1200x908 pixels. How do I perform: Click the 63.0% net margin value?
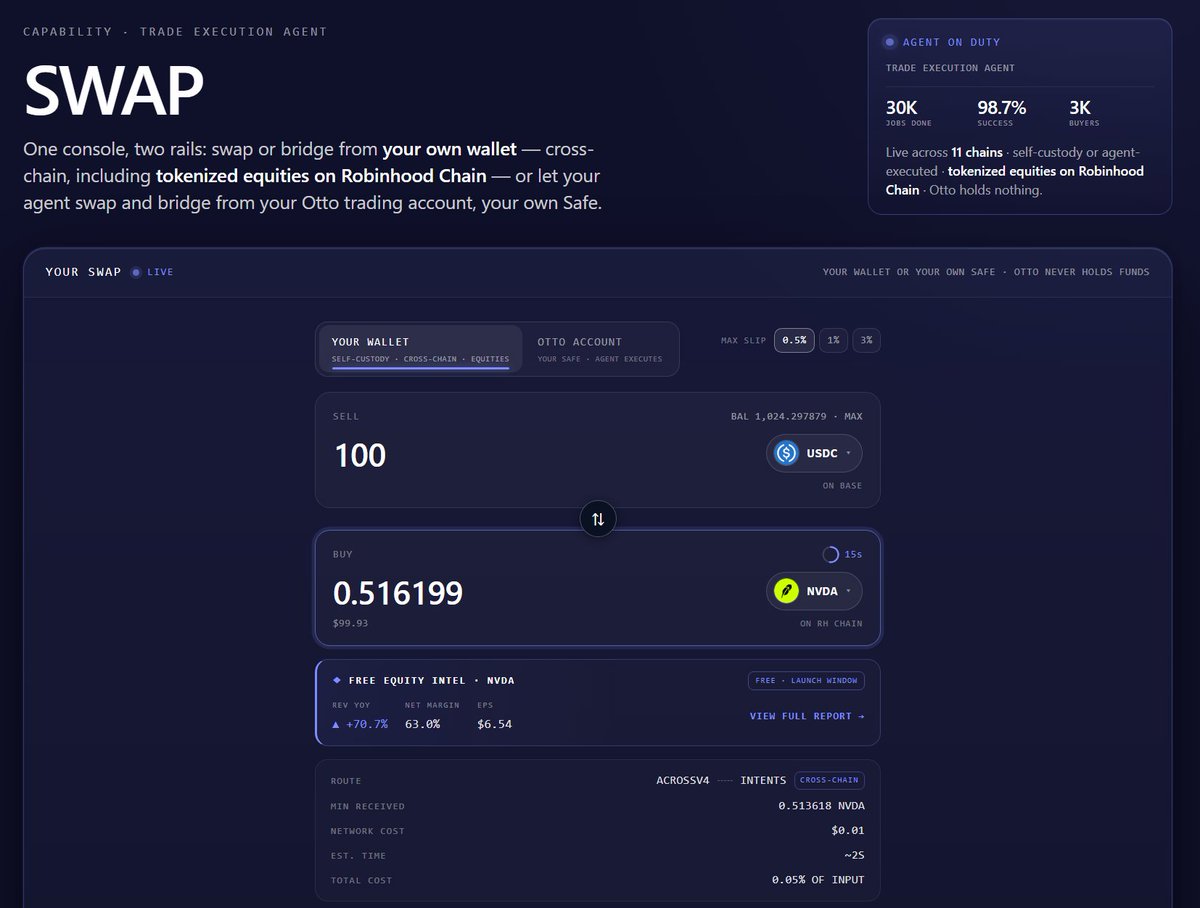tap(422, 724)
